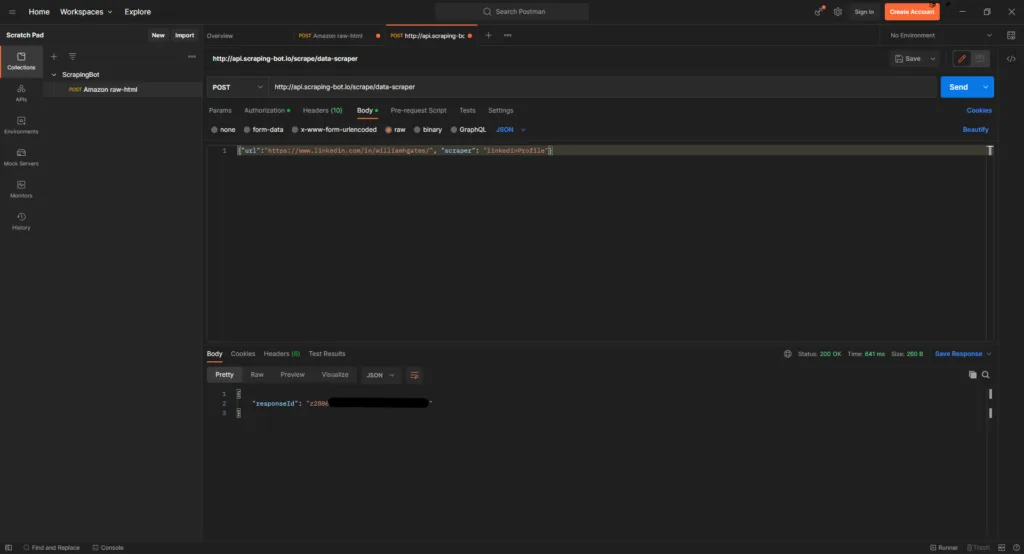
Task: Open the settings gear icon in header
Action: click(x=838, y=12)
